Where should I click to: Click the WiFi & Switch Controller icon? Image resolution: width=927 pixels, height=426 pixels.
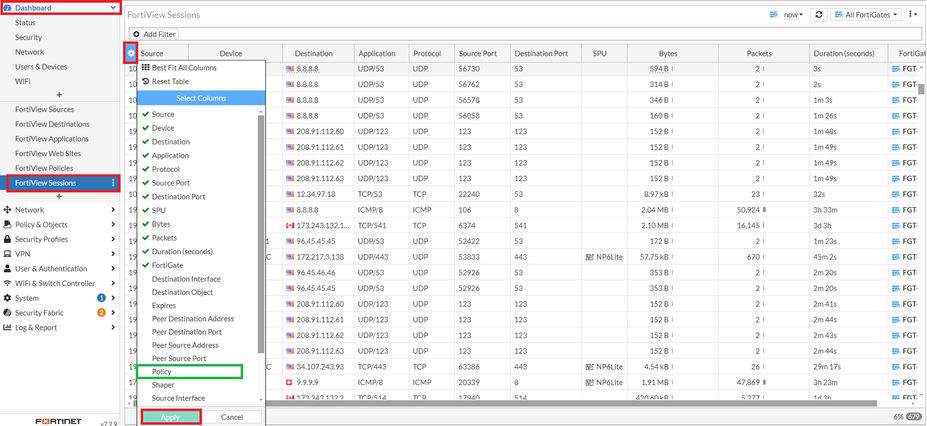8,284
